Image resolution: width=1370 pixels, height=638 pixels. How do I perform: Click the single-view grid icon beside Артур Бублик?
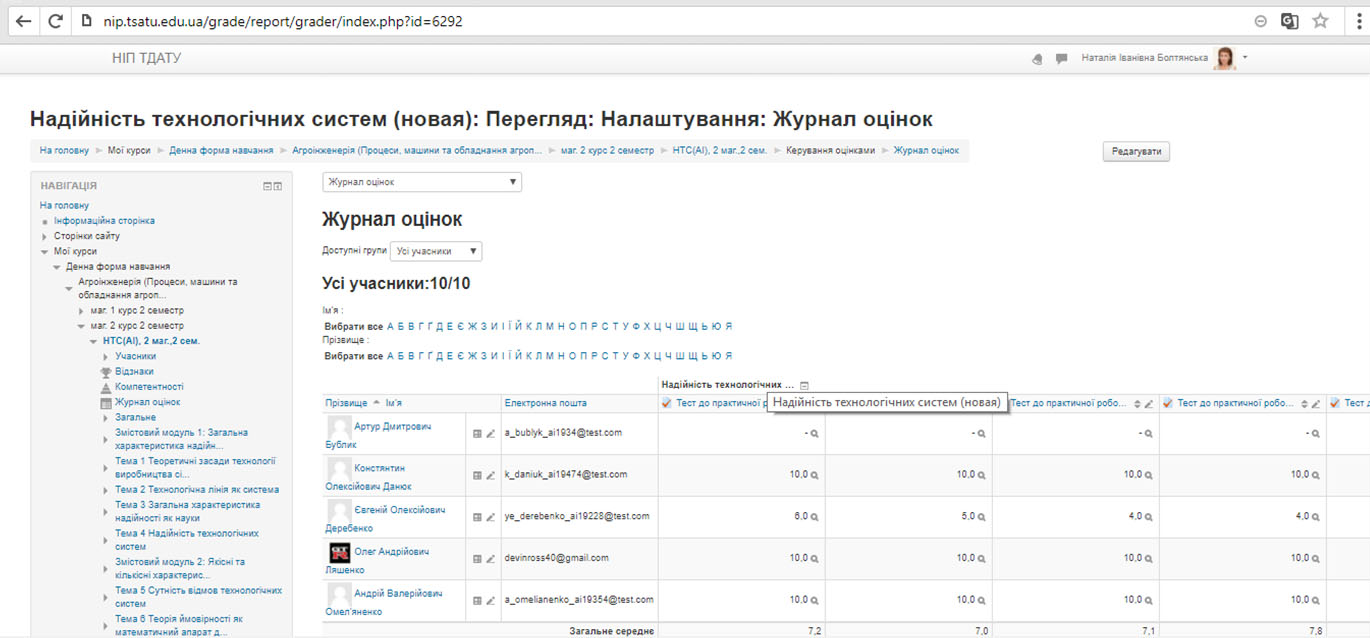click(477, 434)
